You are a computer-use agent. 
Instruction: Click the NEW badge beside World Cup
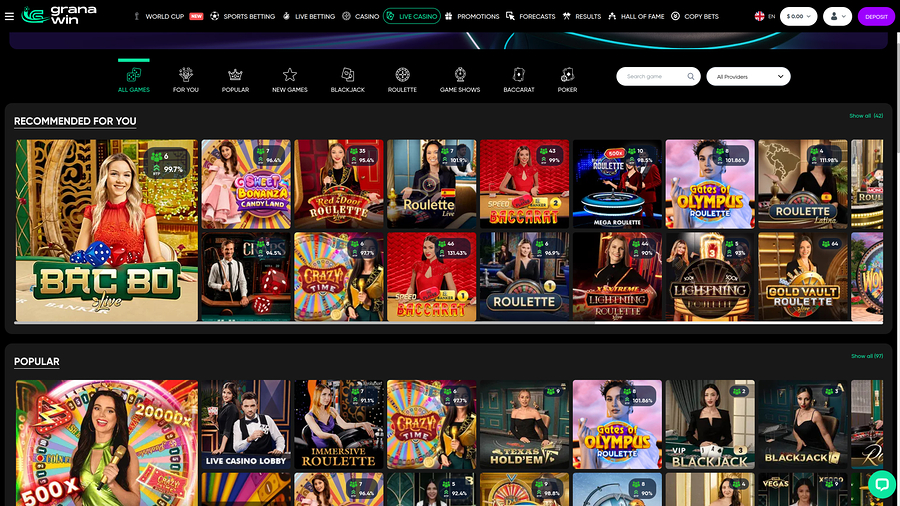coord(196,17)
